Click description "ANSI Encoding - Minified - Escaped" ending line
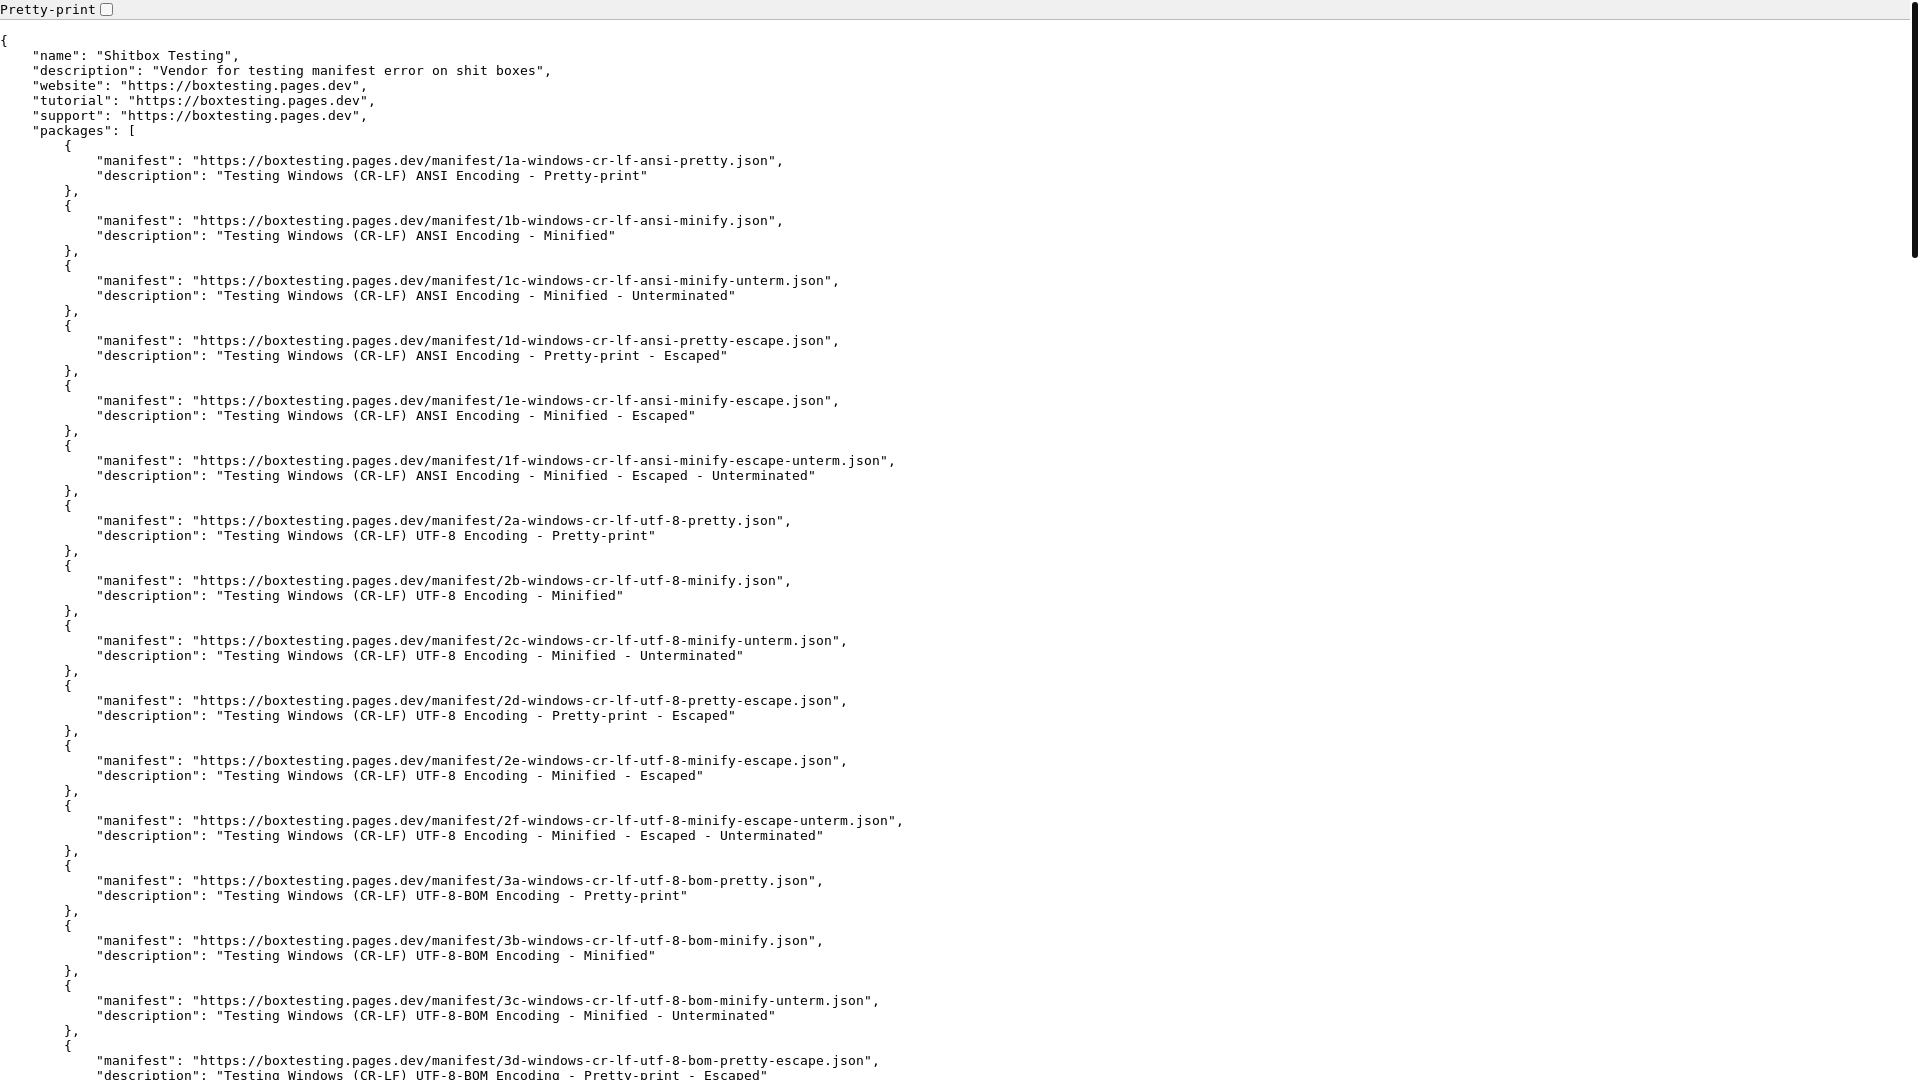 [396, 416]
